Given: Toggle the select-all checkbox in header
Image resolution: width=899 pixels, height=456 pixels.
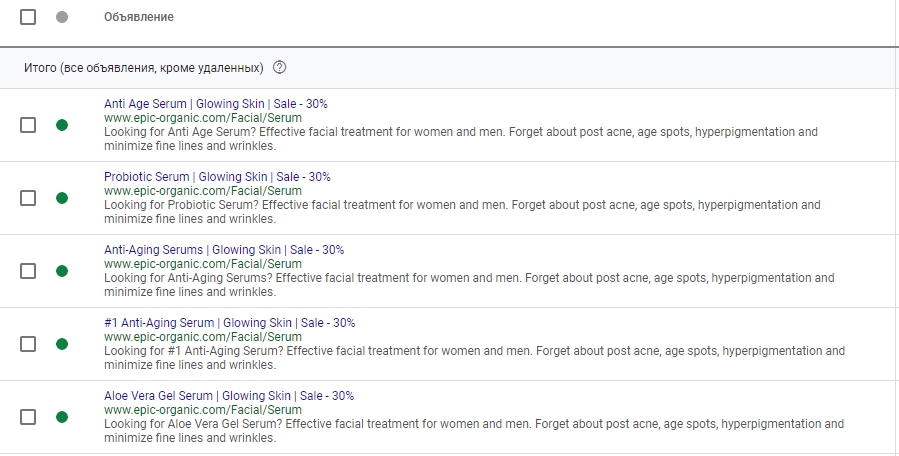Looking at the screenshot, I should [x=28, y=17].
